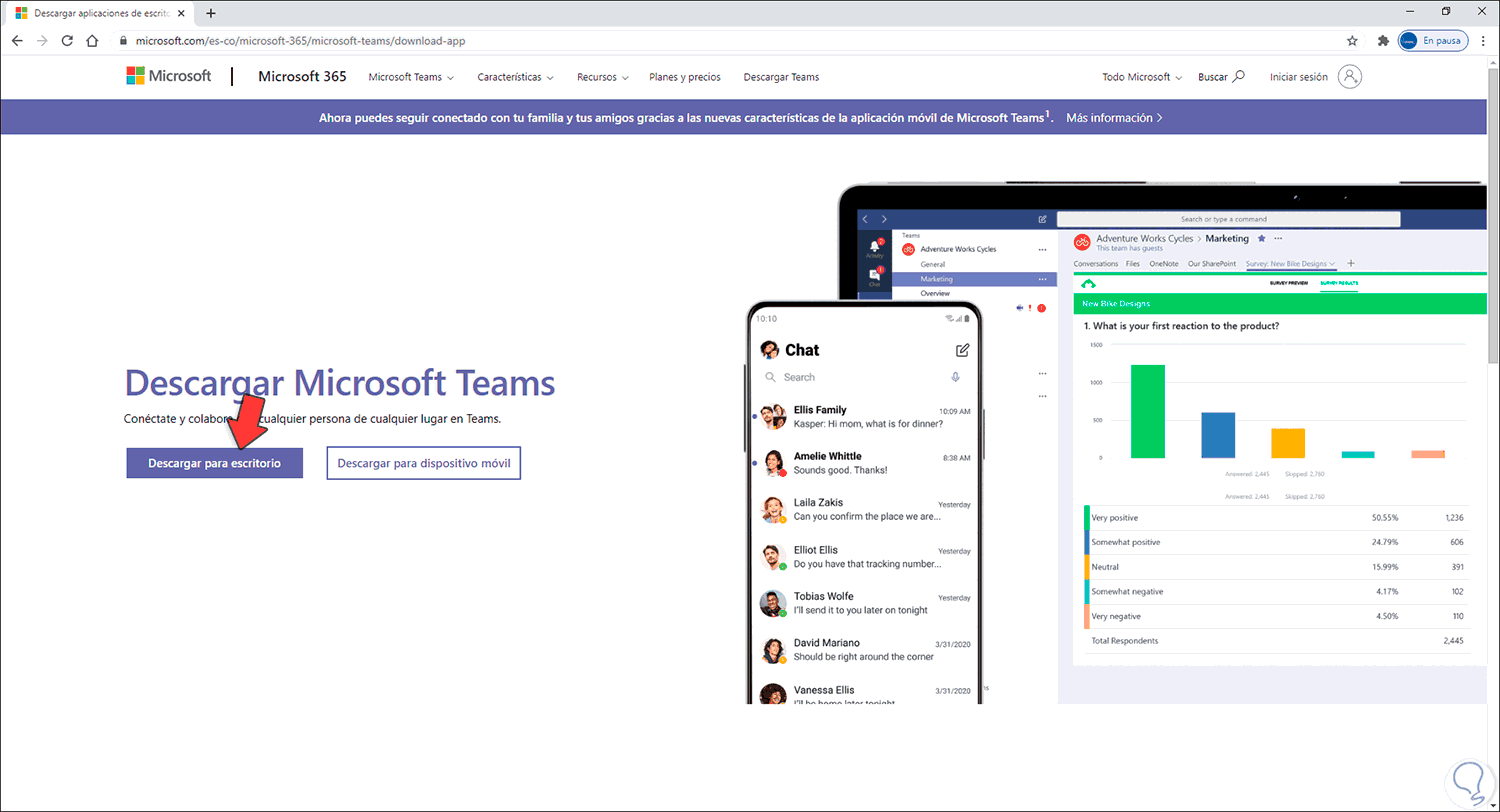
Task: Click Descargar para escritorio button
Action: click(x=214, y=463)
